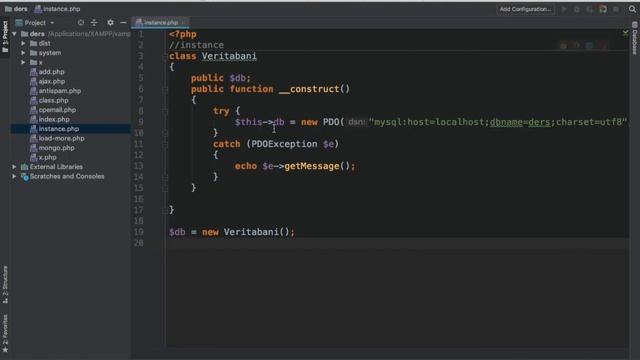Click green inspection checkmark in editor corner

625,32
